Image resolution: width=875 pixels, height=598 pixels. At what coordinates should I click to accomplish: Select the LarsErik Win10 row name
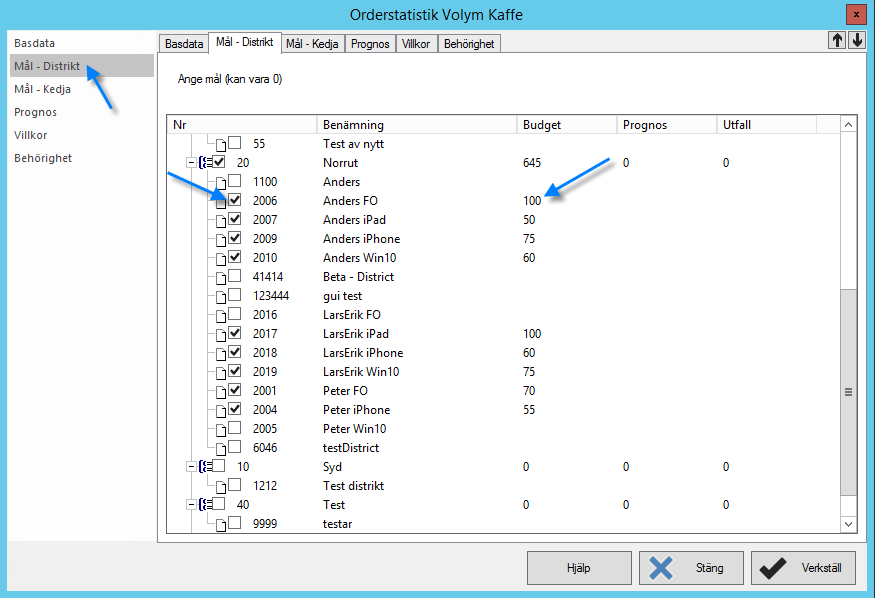[x=361, y=372]
